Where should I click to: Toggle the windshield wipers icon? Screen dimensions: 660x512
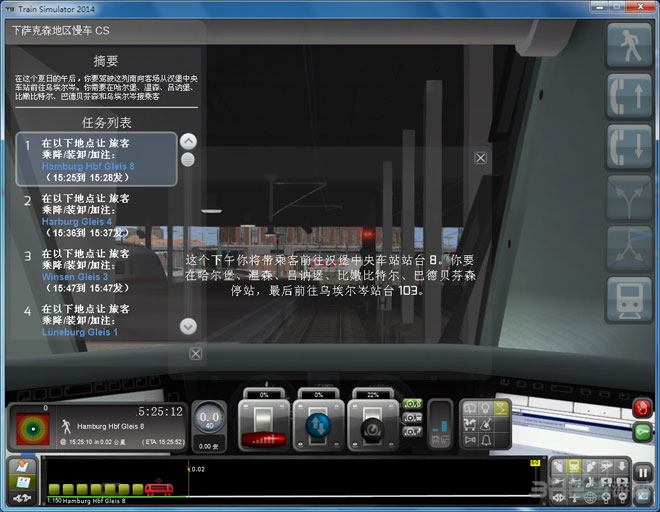[x=470, y=408]
